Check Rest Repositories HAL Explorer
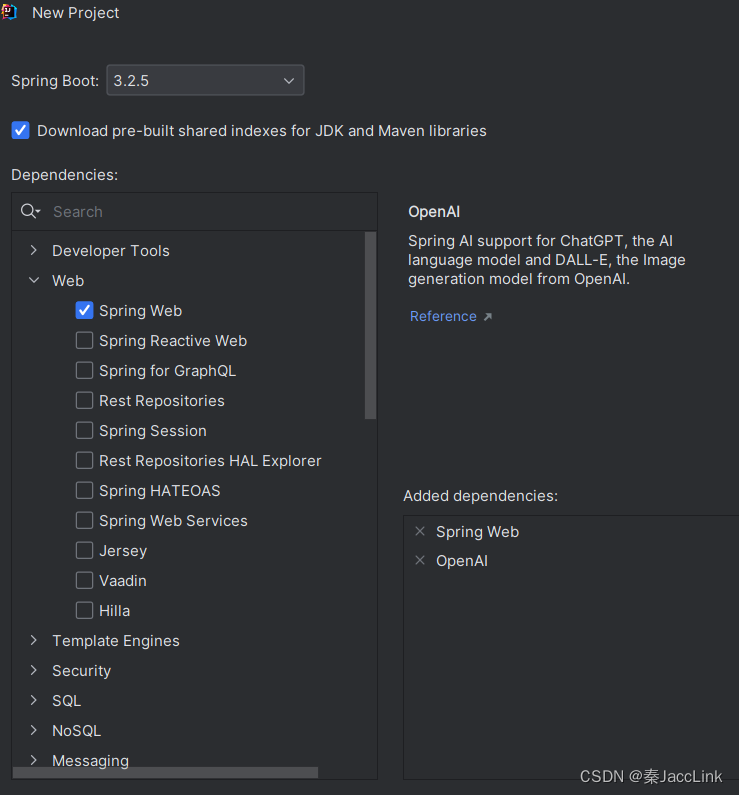739x795 pixels. click(x=84, y=460)
